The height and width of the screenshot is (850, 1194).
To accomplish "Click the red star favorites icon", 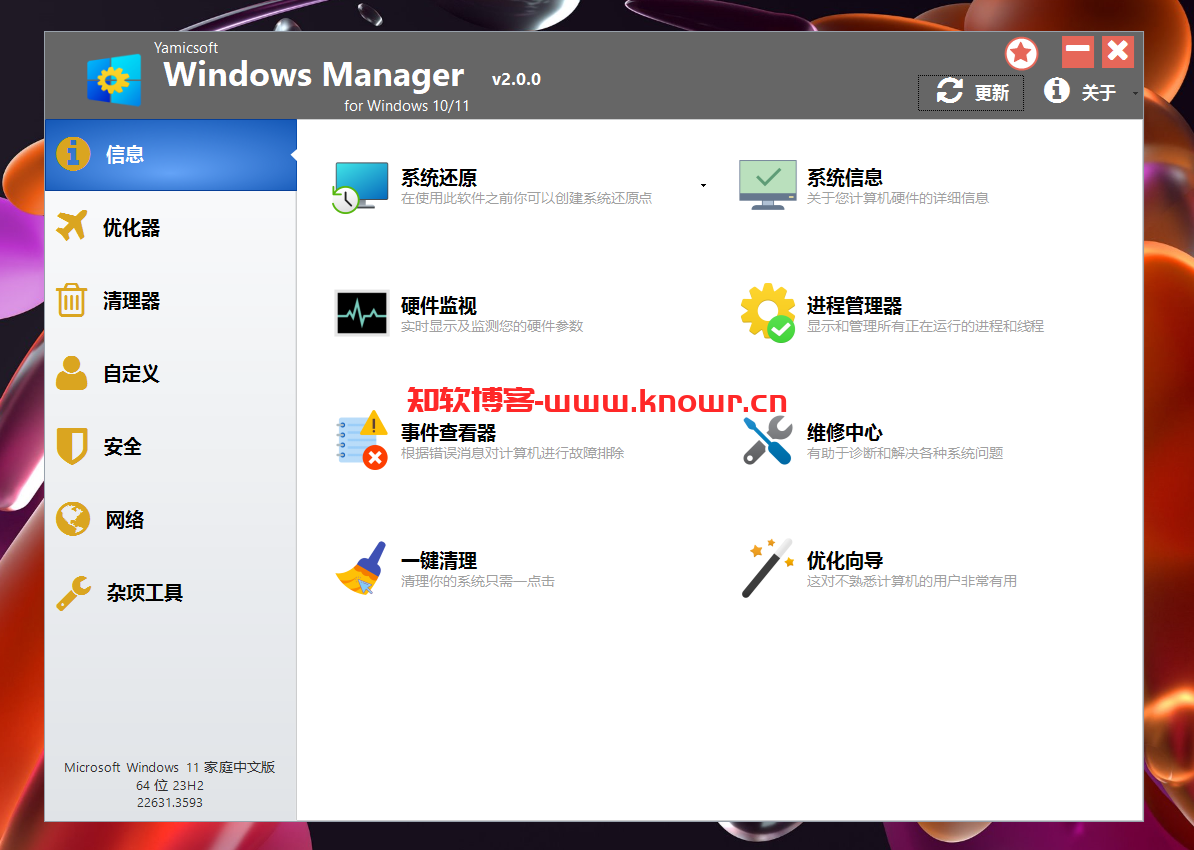I will click(1021, 54).
